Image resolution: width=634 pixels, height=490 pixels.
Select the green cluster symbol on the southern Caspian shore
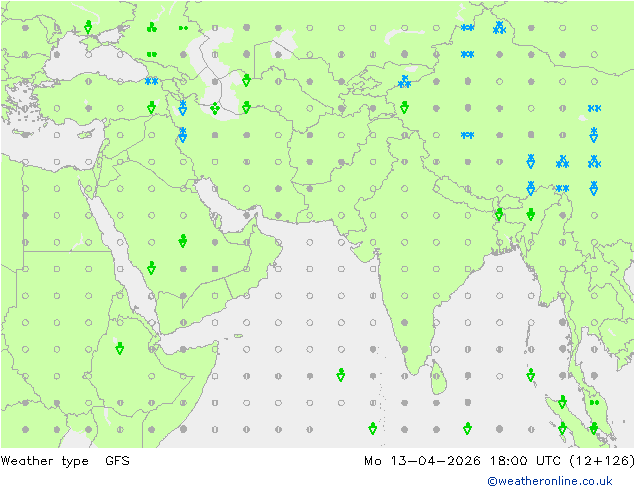click(214, 109)
